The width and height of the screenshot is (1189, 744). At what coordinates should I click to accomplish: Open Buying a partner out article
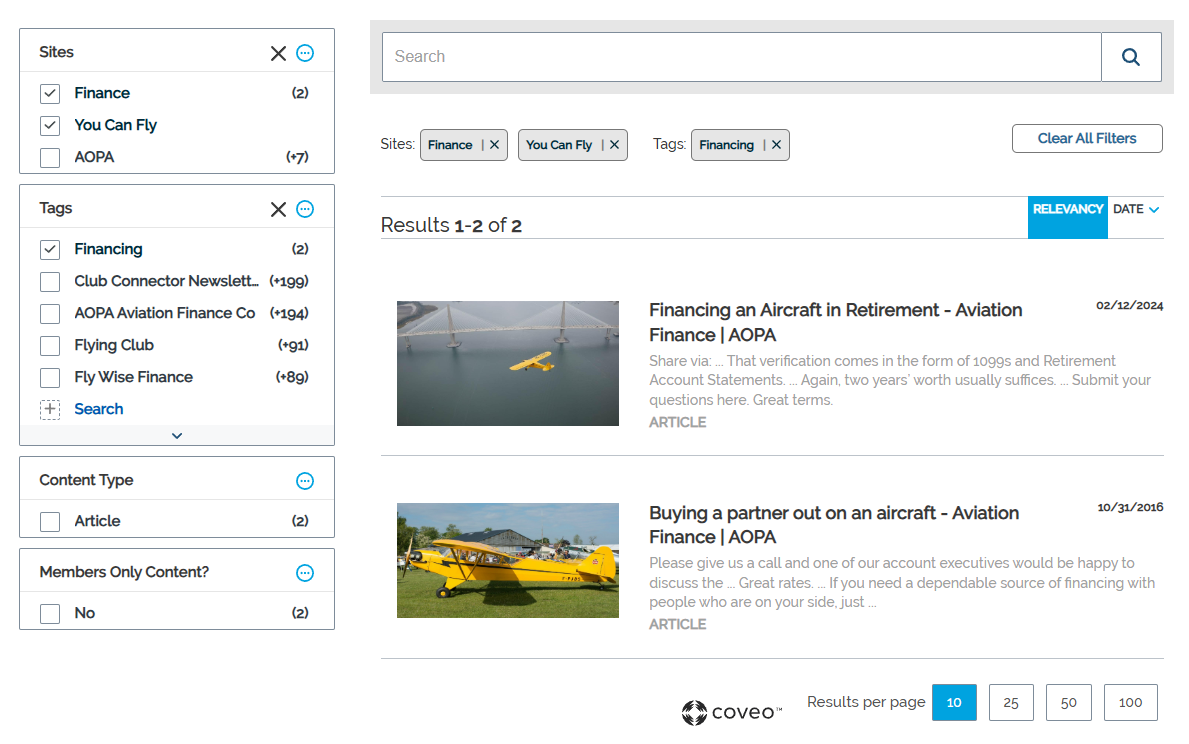833,525
